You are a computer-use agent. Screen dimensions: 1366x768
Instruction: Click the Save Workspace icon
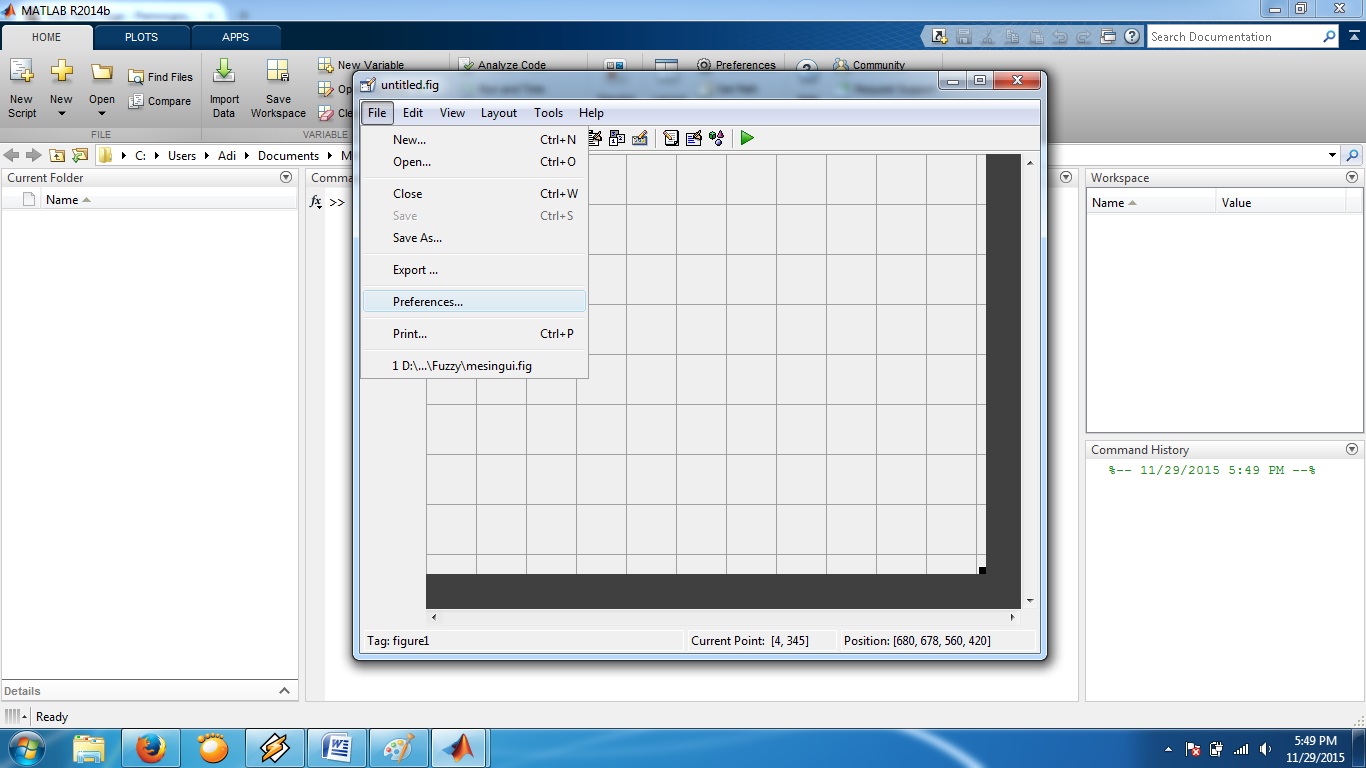point(278,87)
